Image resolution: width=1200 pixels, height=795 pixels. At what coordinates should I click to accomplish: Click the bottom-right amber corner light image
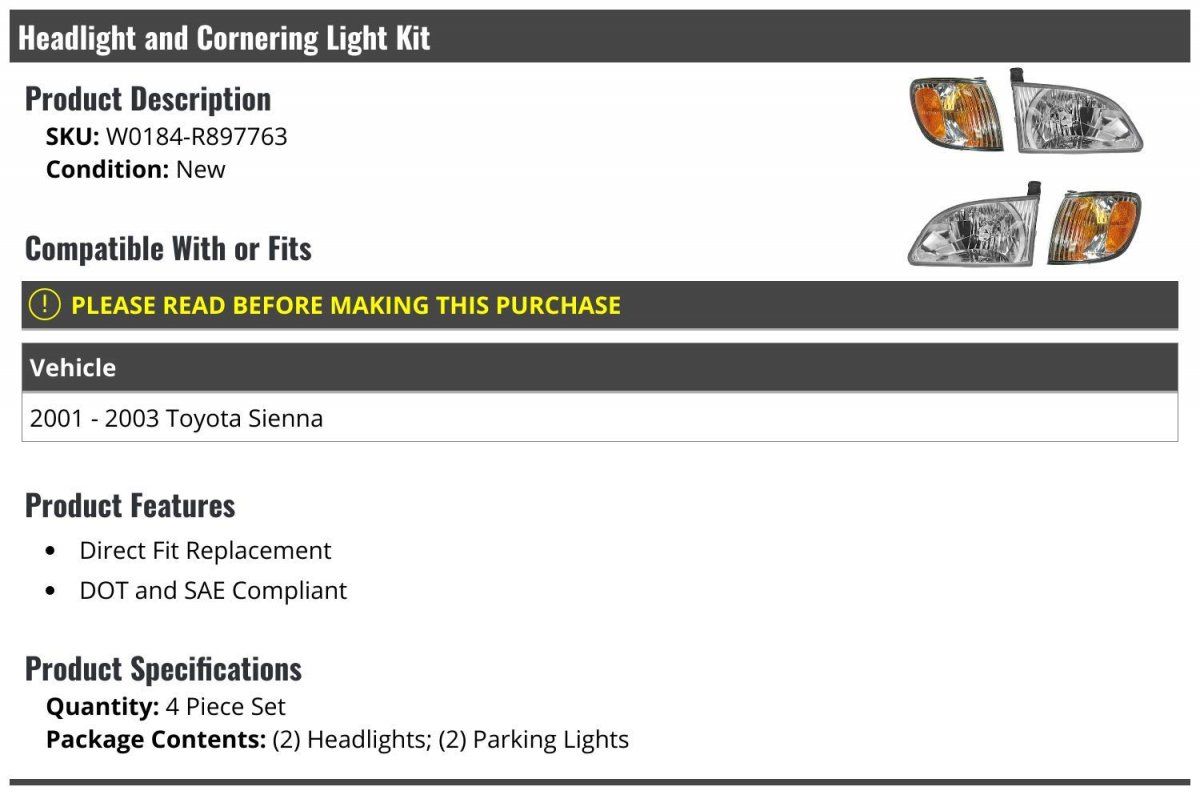tap(1095, 227)
